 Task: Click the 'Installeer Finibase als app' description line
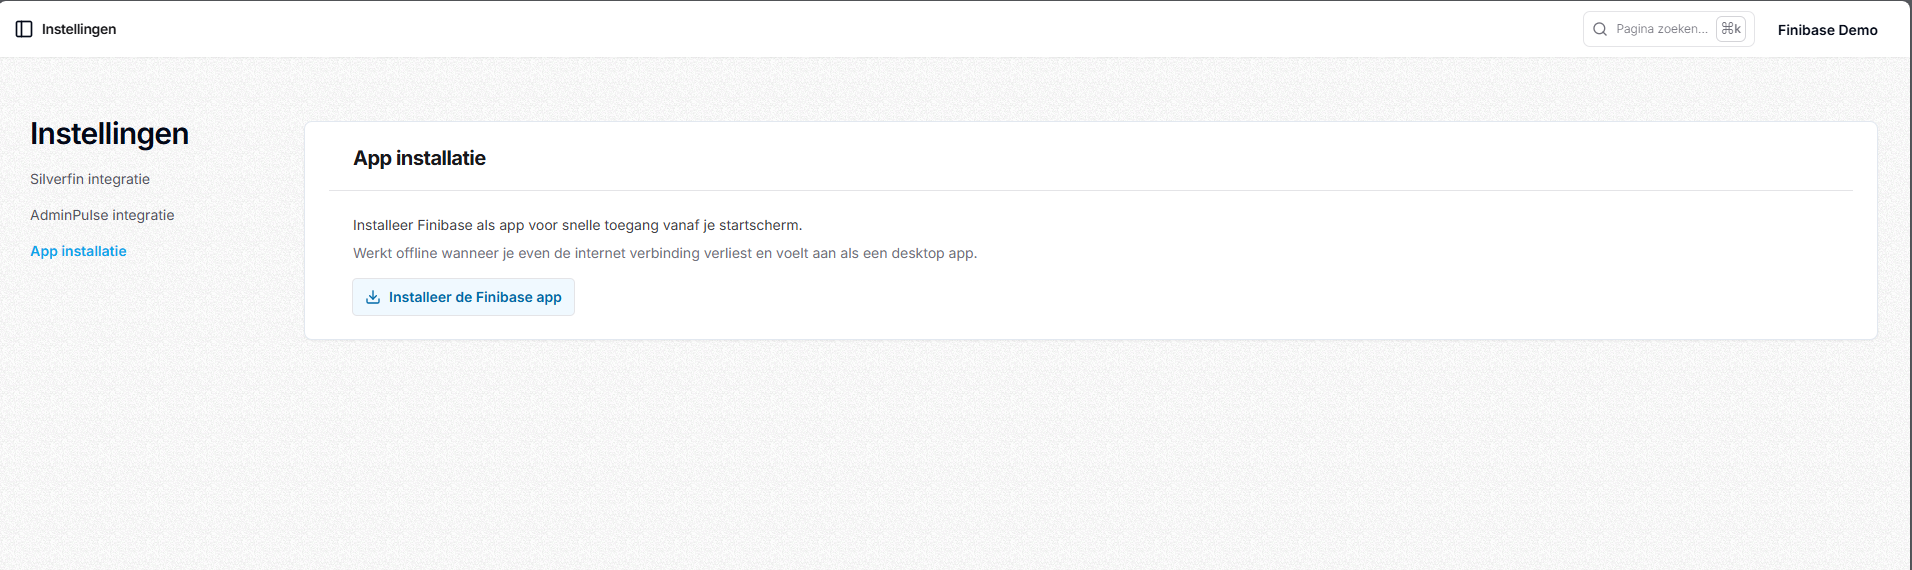(x=577, y=225)
